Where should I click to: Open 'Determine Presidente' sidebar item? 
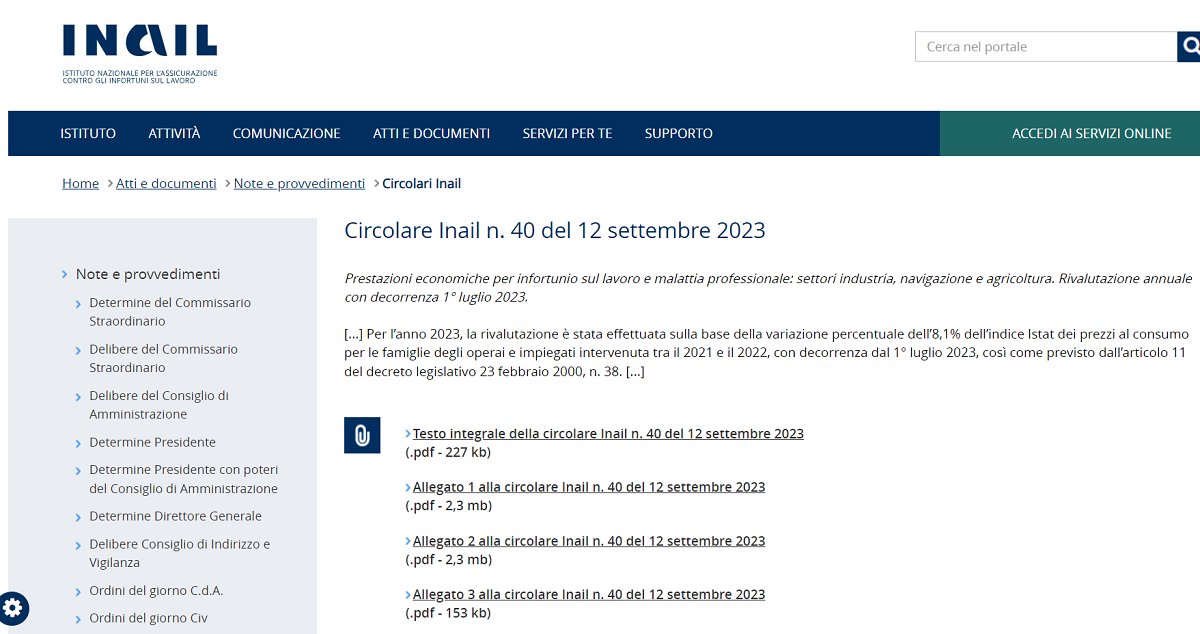coord(152,442)
